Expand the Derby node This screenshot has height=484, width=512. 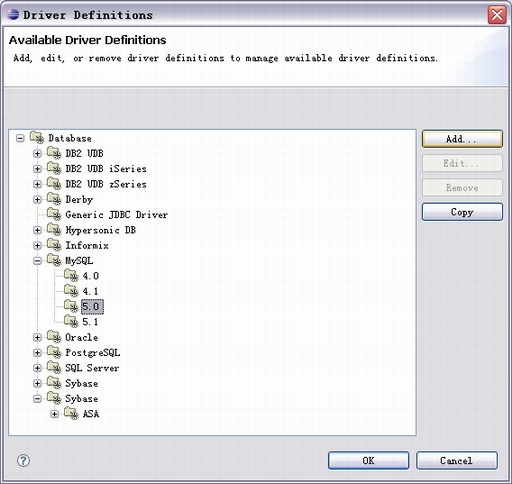point(37,199)
